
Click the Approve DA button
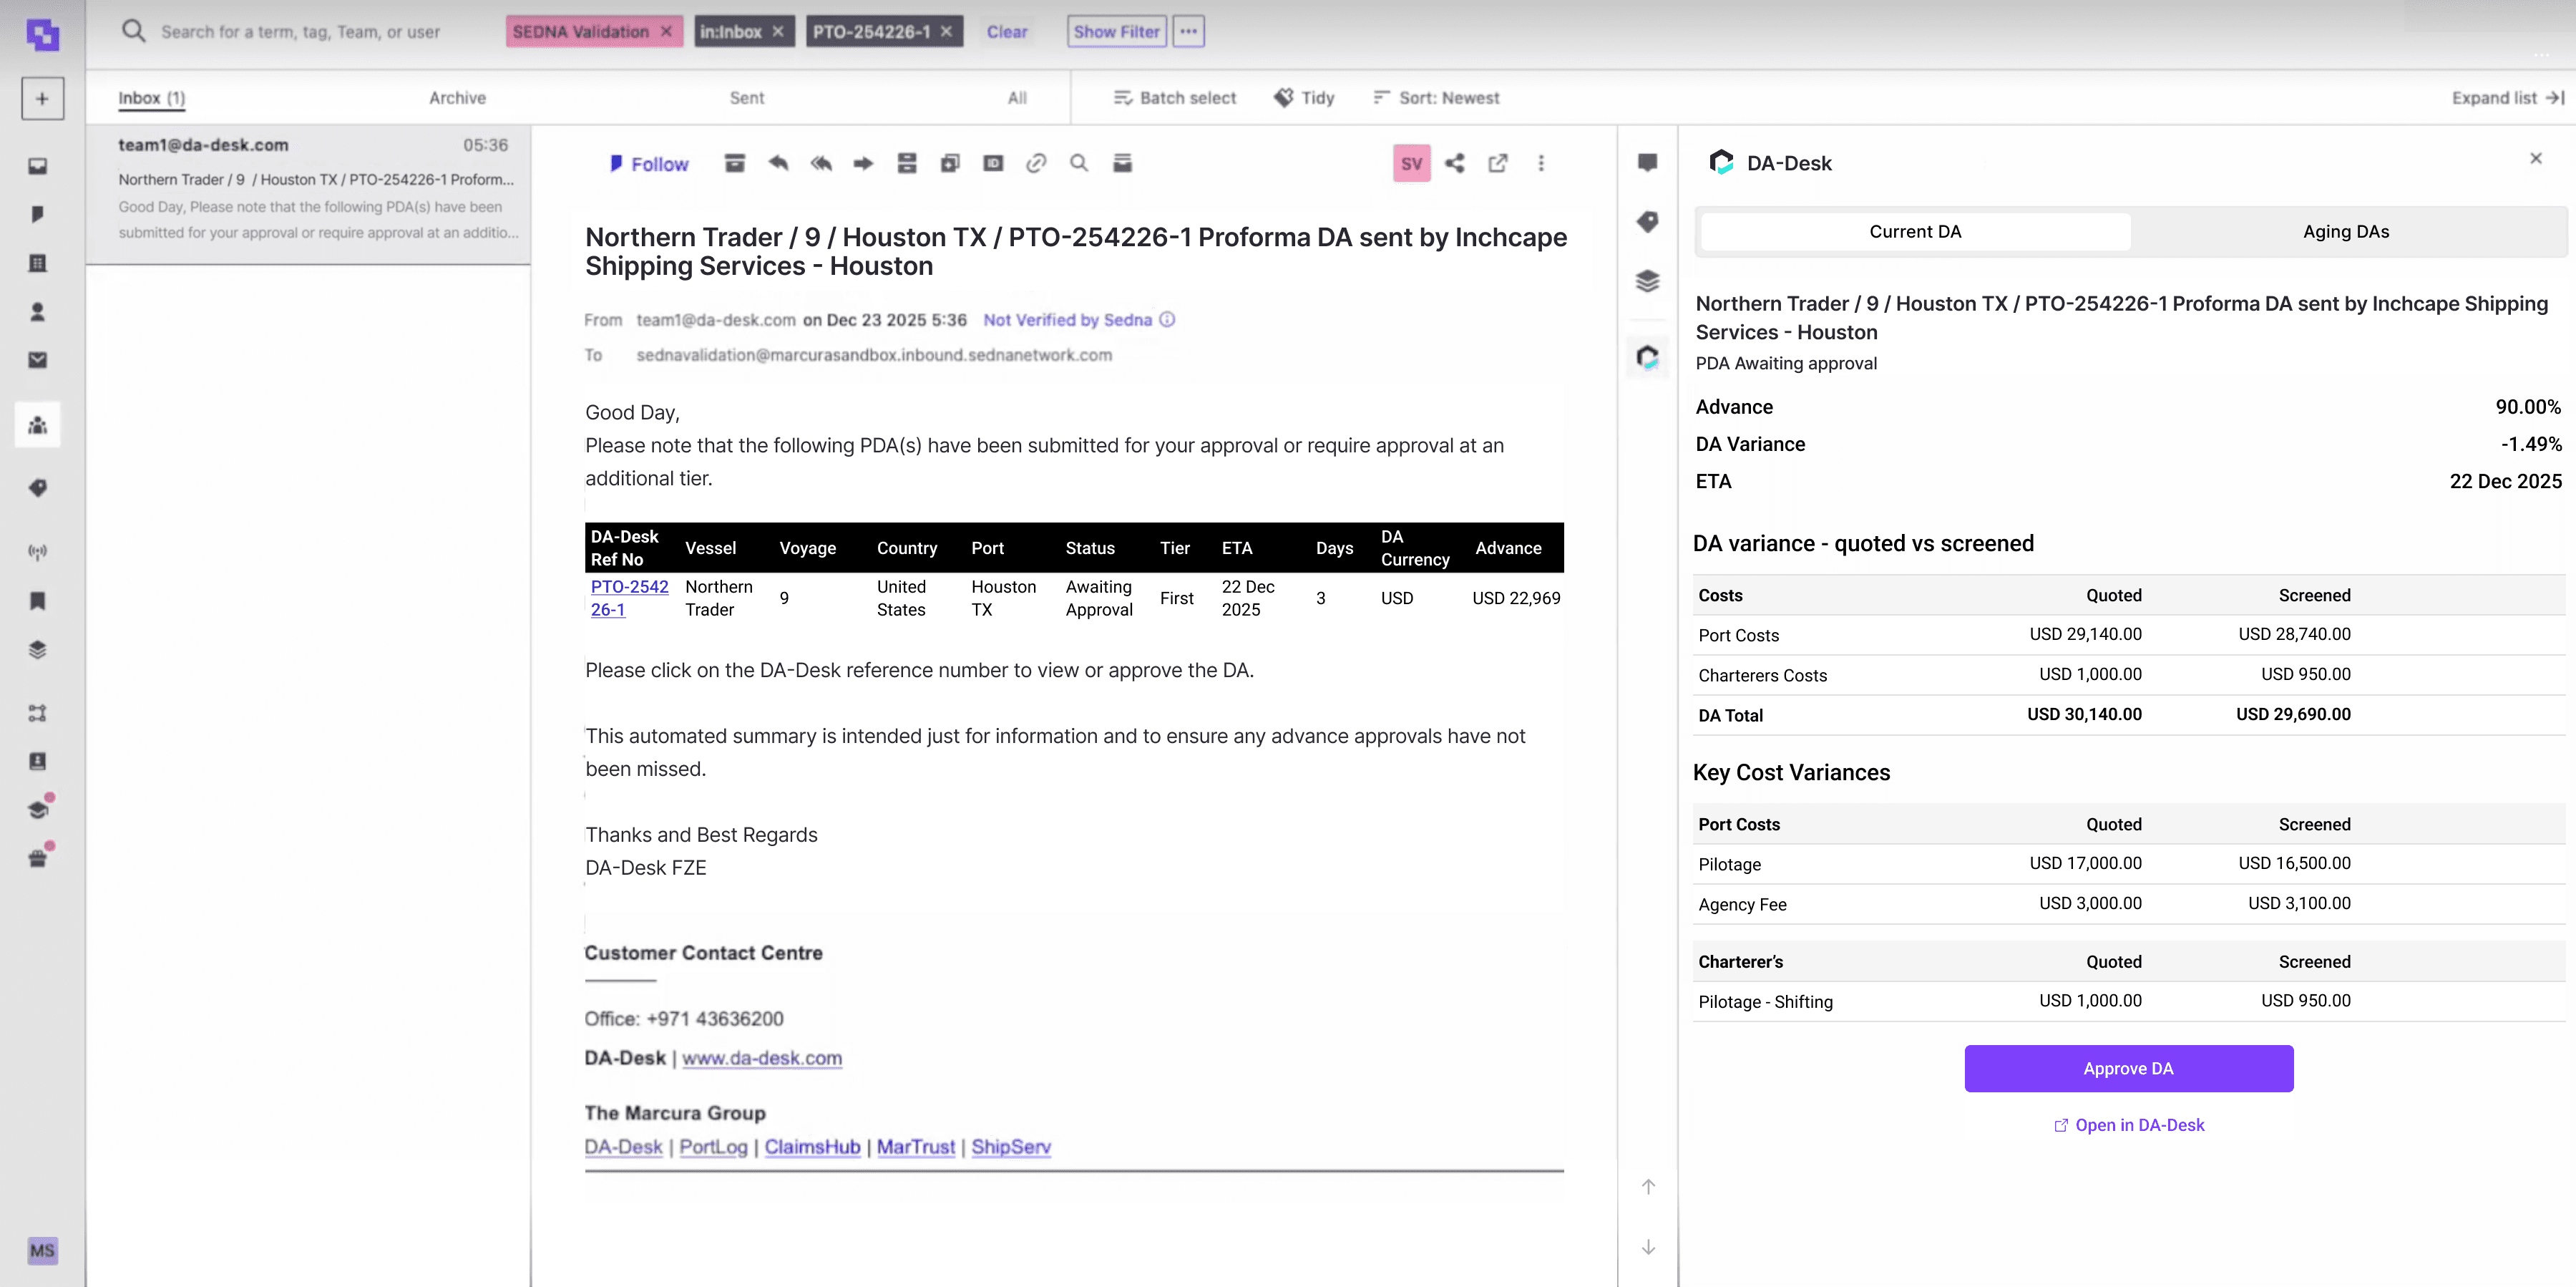point(2128,1068)
